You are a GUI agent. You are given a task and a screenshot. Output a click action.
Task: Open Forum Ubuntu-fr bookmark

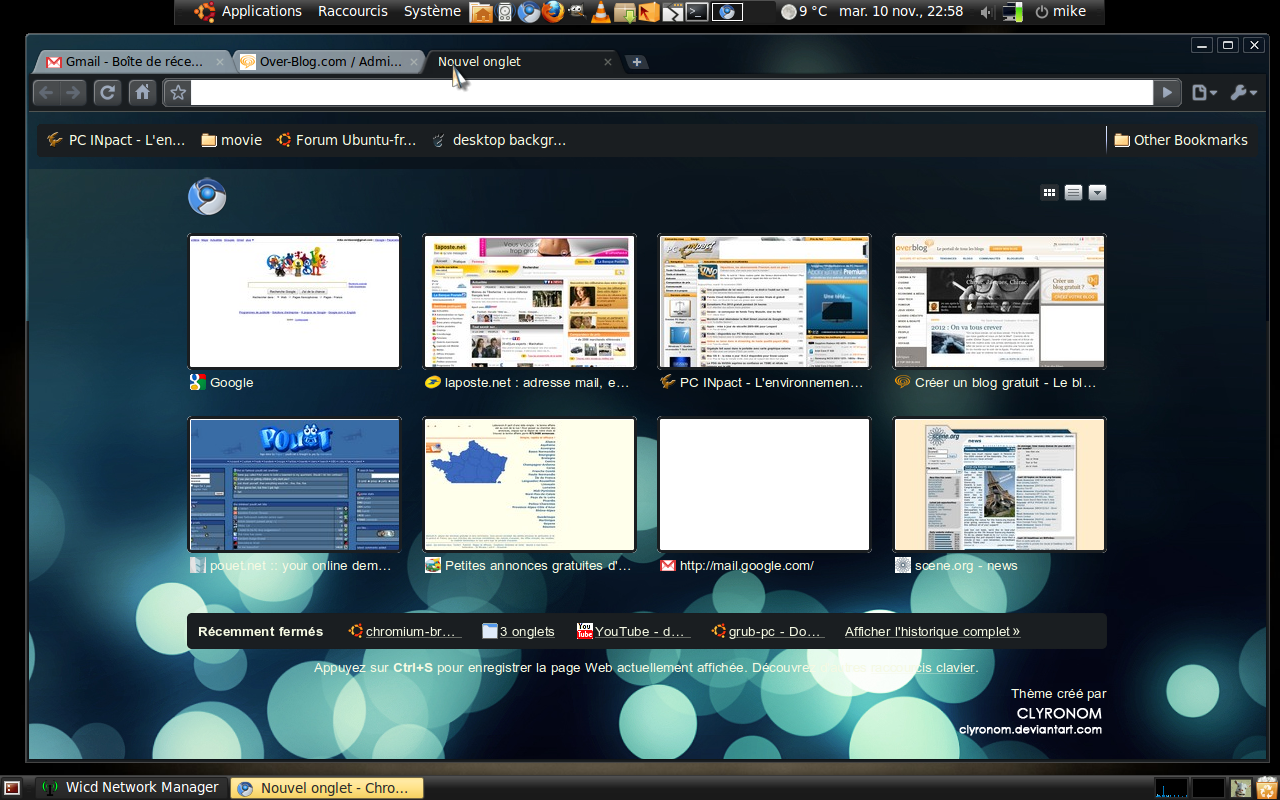[x=346, y=140]
